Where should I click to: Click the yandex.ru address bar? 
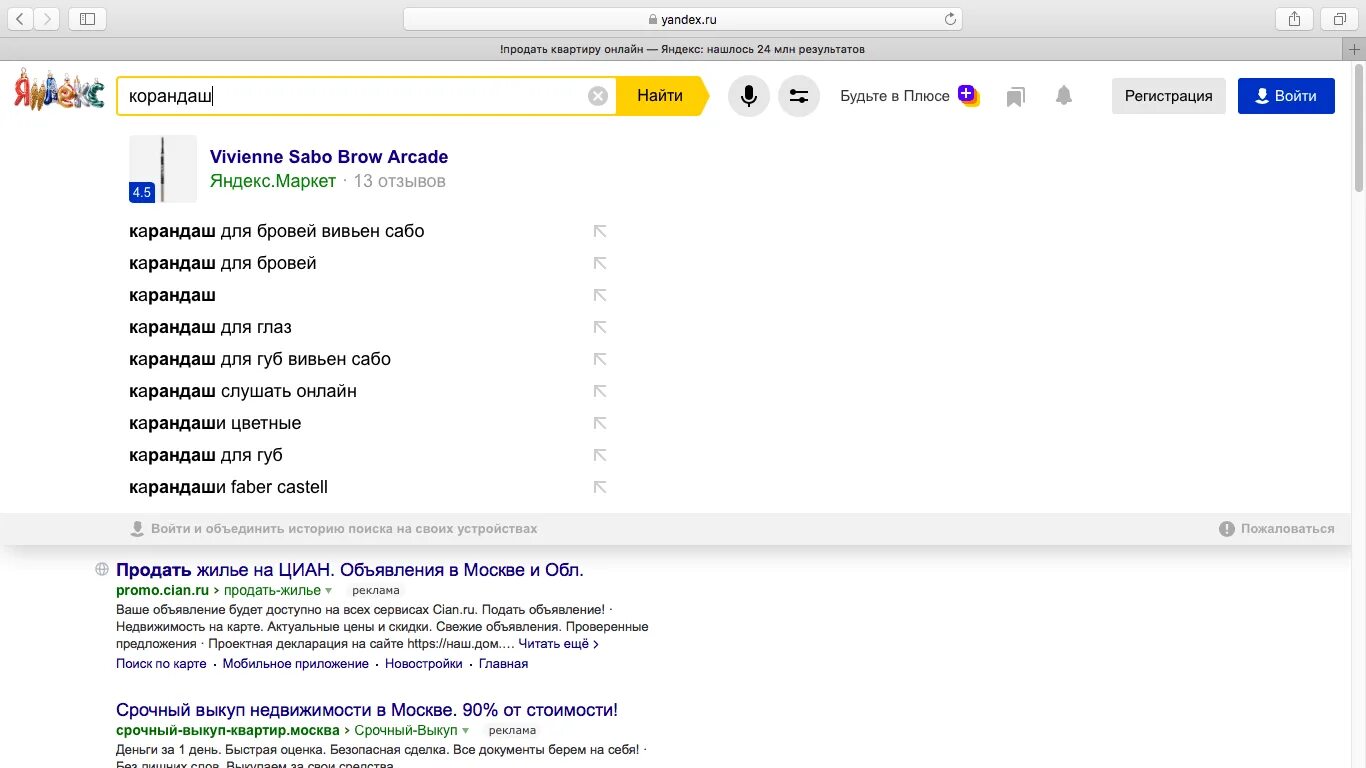pos(682,19)
